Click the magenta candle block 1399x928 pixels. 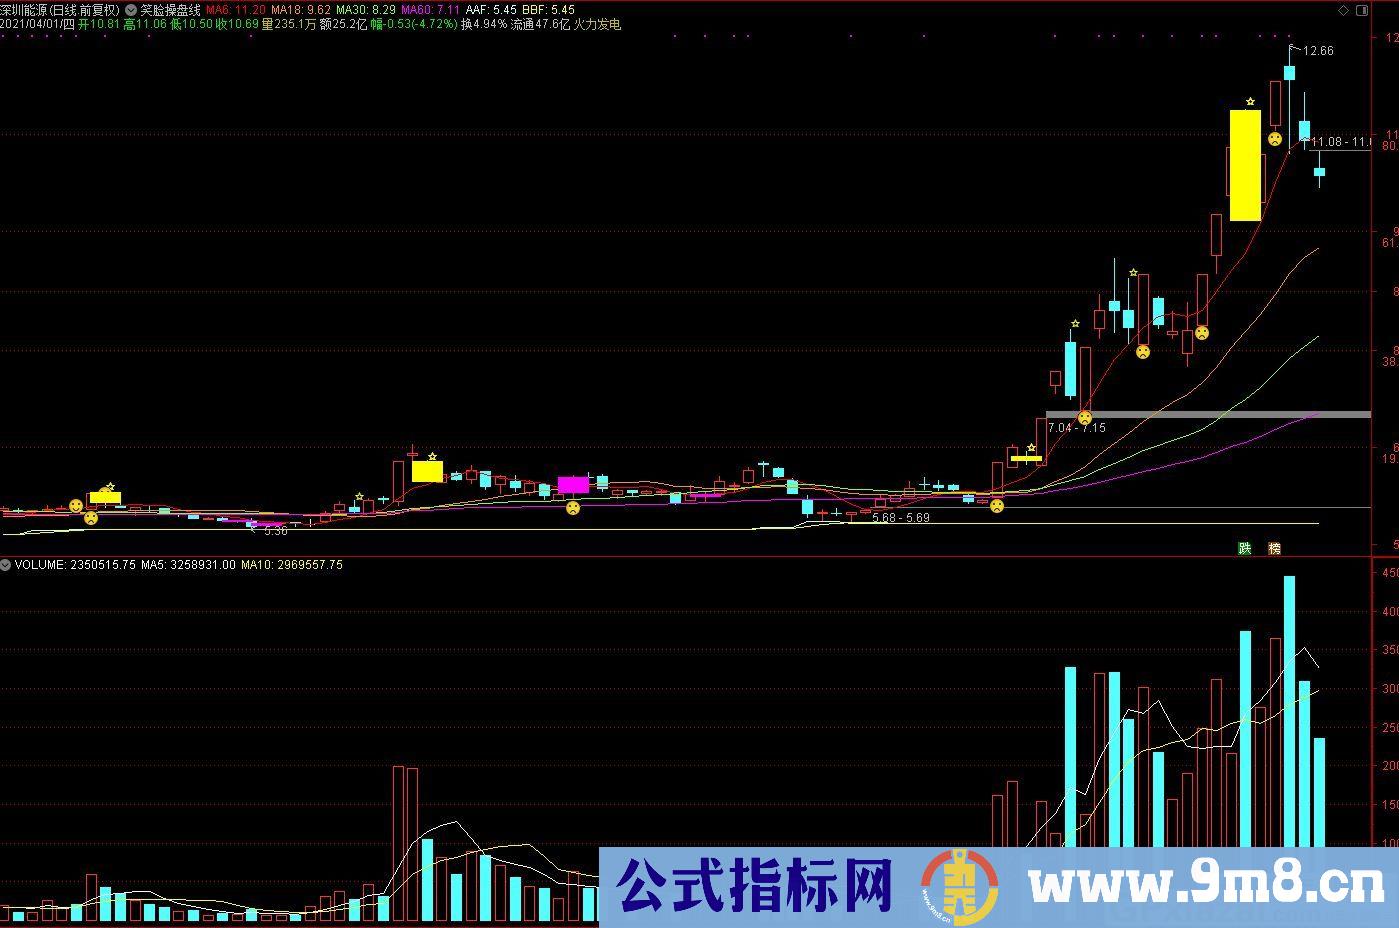point(573,485)
